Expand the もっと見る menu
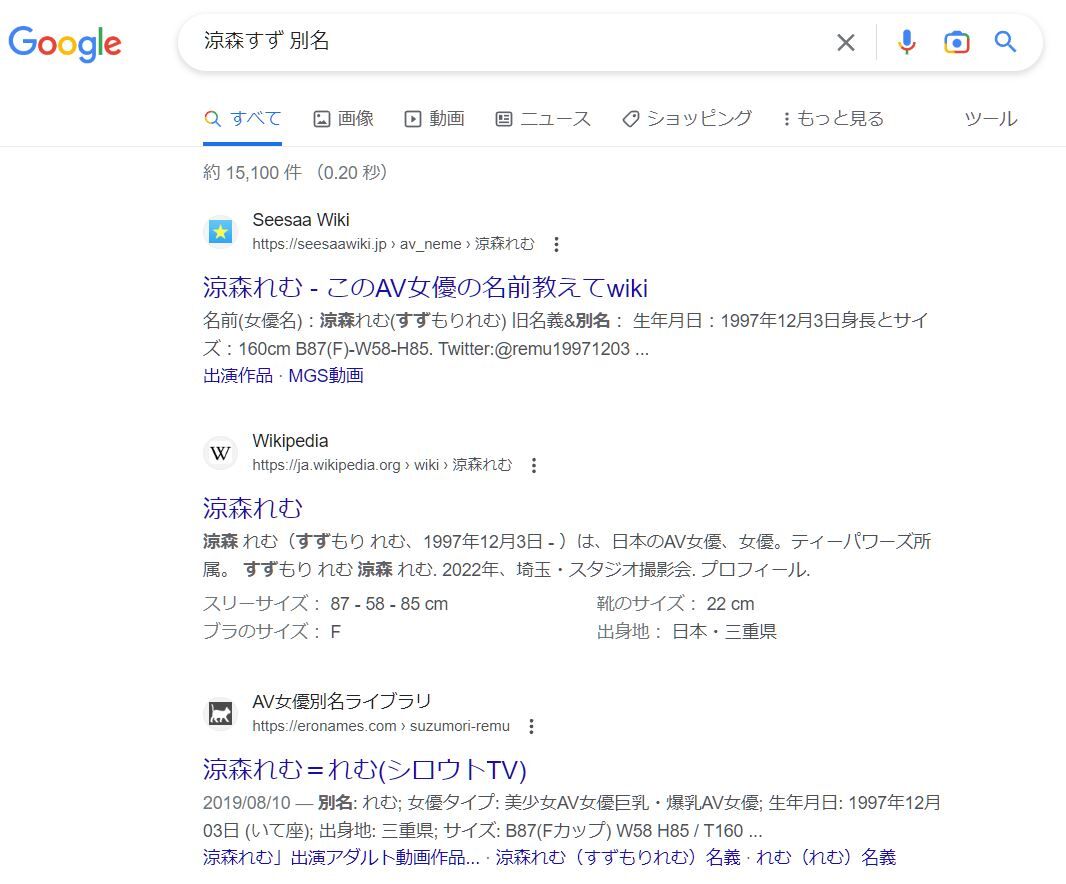This screenshot has height=884, width=1066. [x=833, y=119]
